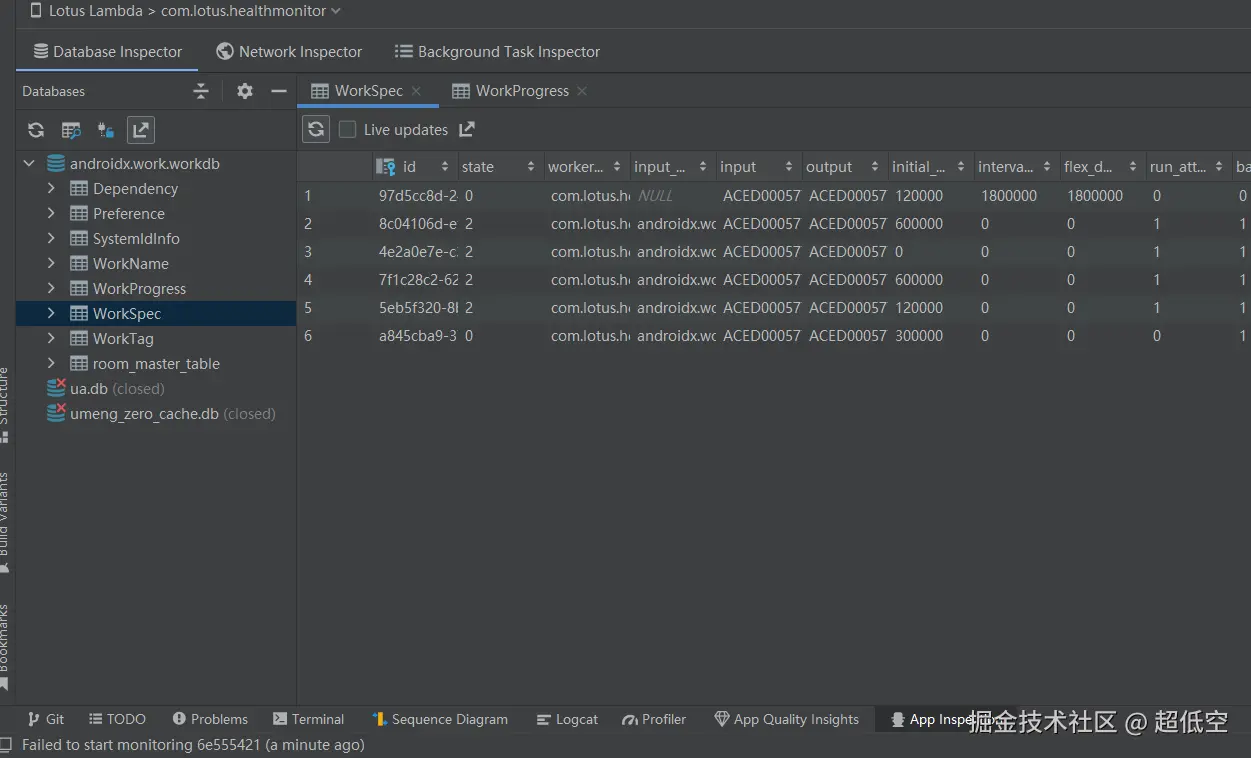1251x758 pixels.
Task: Hide the Databases panel
Action: 279,91
